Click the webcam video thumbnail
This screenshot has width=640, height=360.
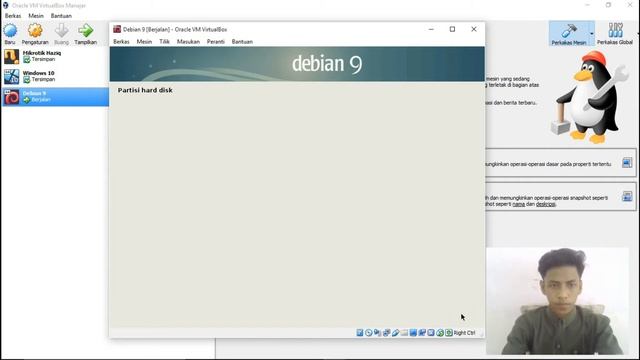[x=558, y=301]
